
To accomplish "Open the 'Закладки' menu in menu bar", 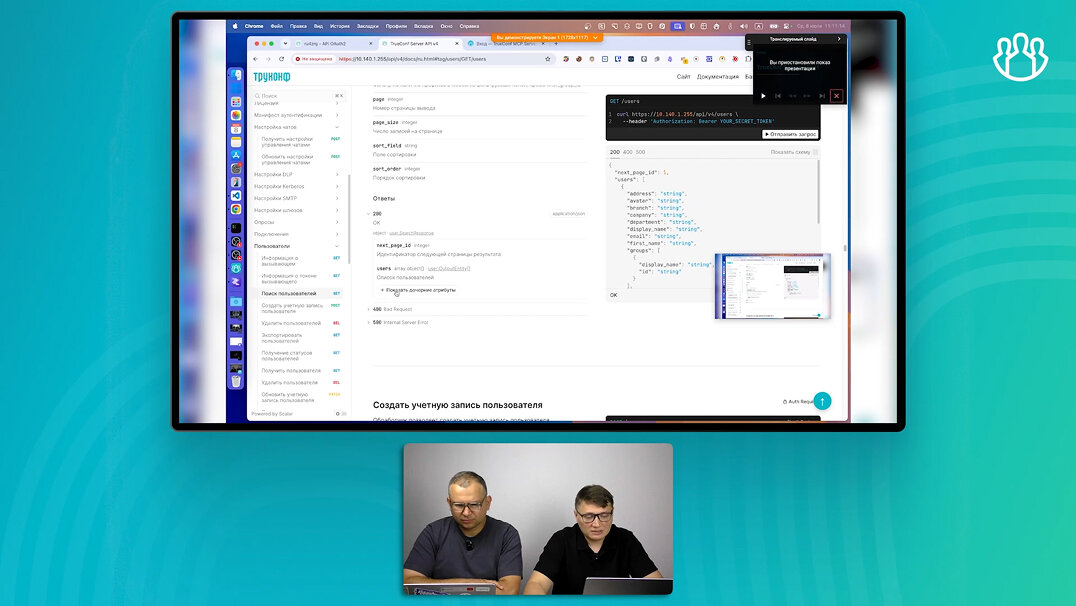I will pyautogui.click(x=368, y=26).
